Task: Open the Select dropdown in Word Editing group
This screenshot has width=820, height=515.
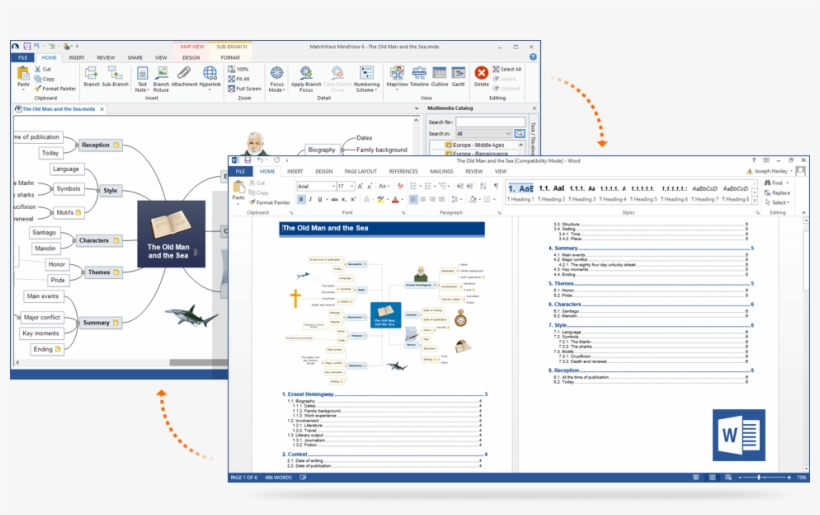Action: click(777, 202)
